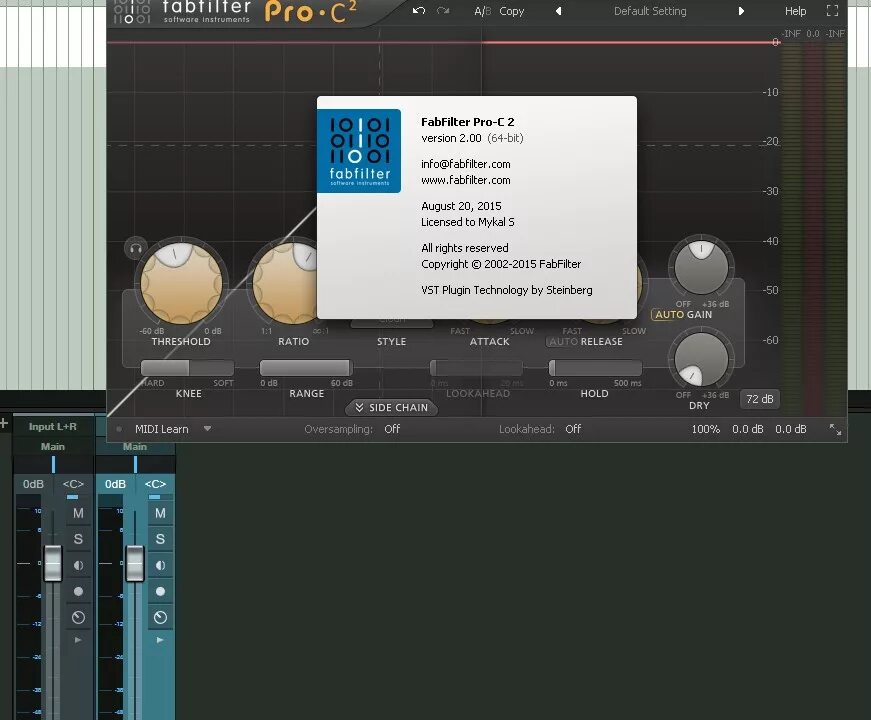Click the MIDI activity indicator dot
This screenshot has height=720, width=871.
point(119,429)
